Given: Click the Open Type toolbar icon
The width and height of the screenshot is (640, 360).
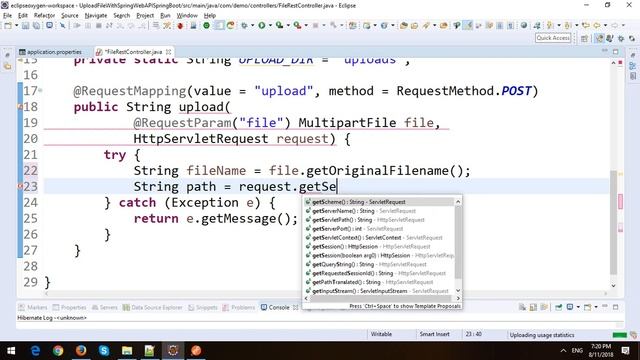Looking at the screenshot, I should pyautogui.click(x=404, y=26).
